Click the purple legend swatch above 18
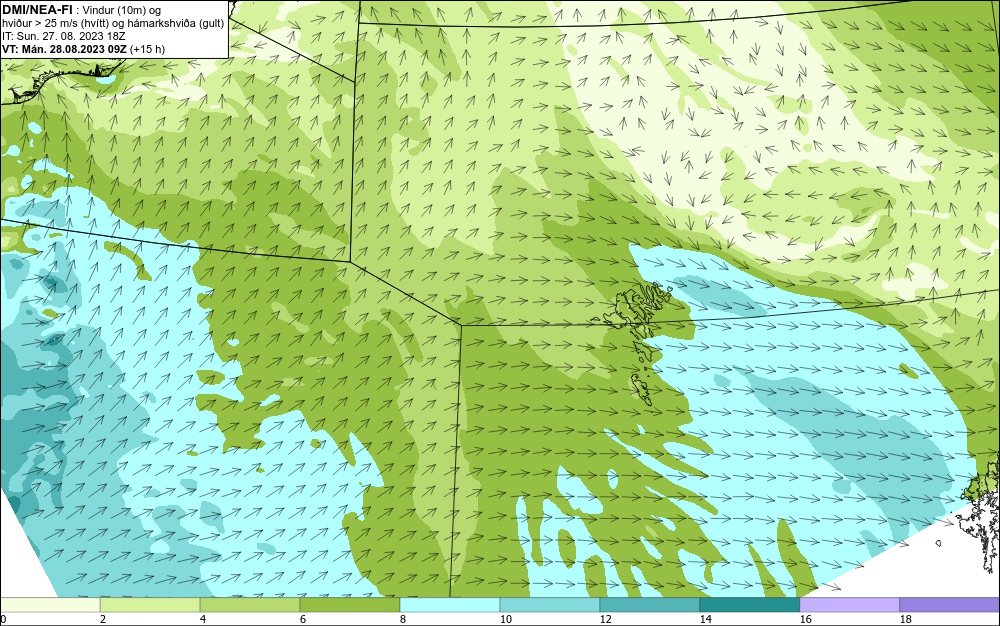Screen dimensions: 1000x626 click(x=950, y=605)
